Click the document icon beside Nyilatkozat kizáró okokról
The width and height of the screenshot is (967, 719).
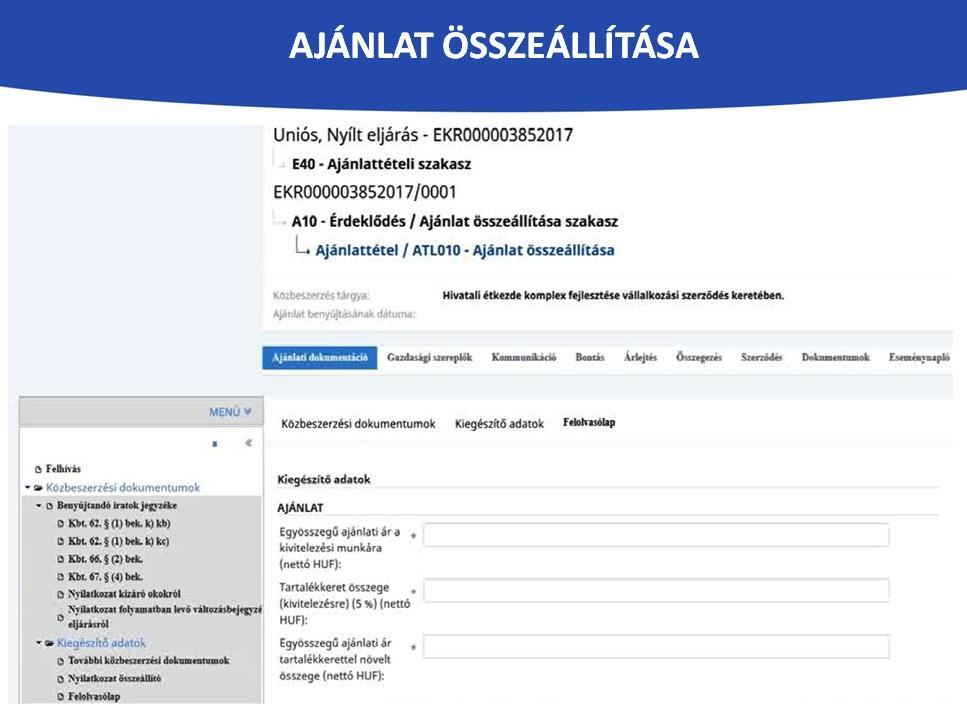60,595
